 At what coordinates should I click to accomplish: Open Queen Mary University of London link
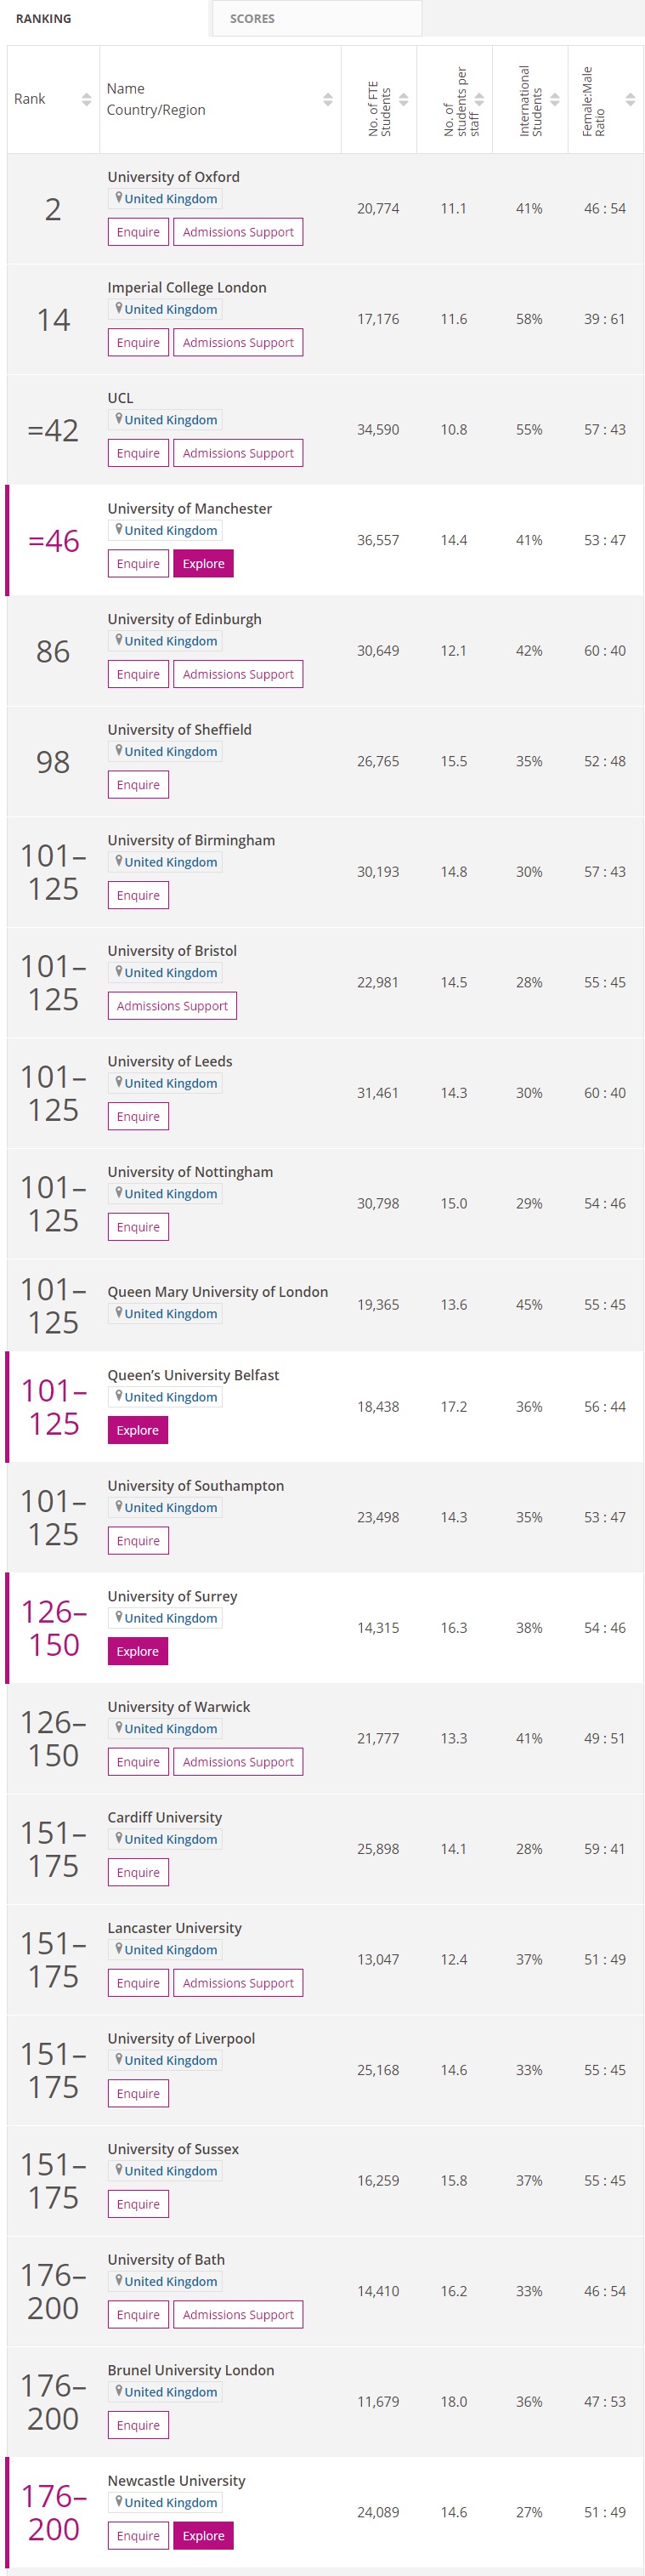tap(218, 1292)
